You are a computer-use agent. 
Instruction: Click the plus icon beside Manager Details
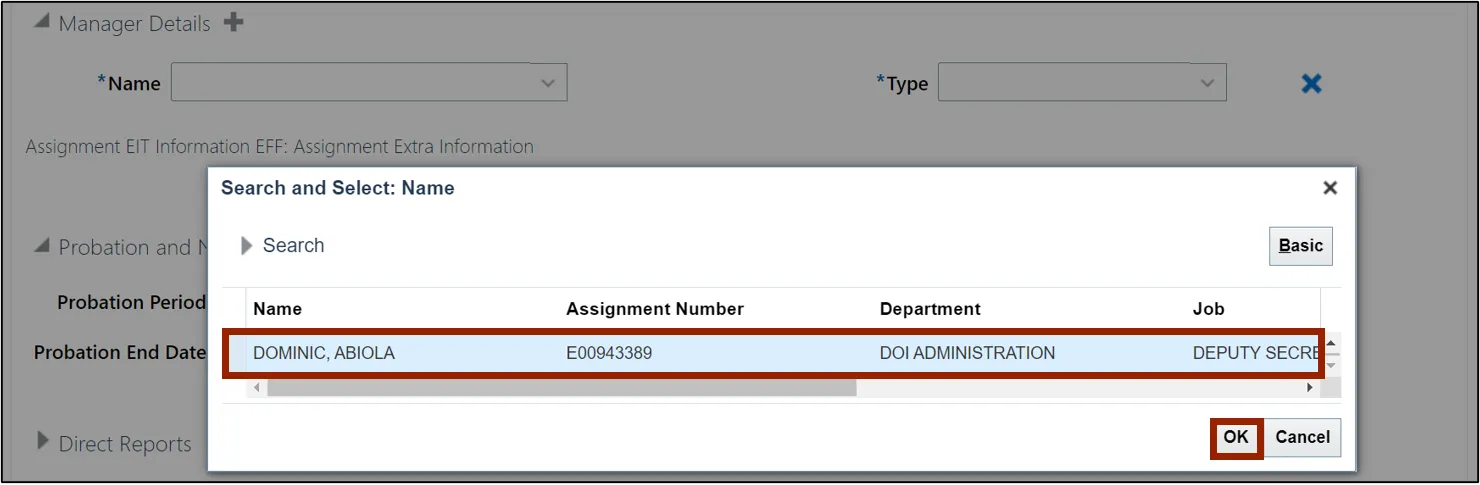pos(233,22)
